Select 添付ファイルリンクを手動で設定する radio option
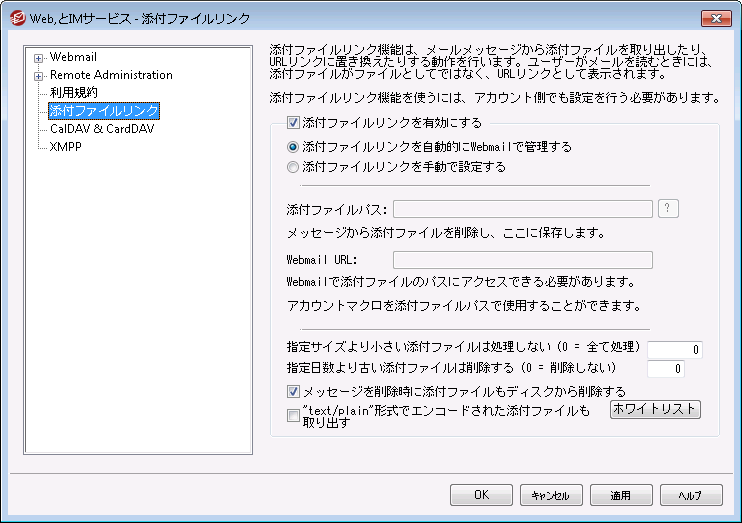 pyautogui.click(x=293, y=167)
